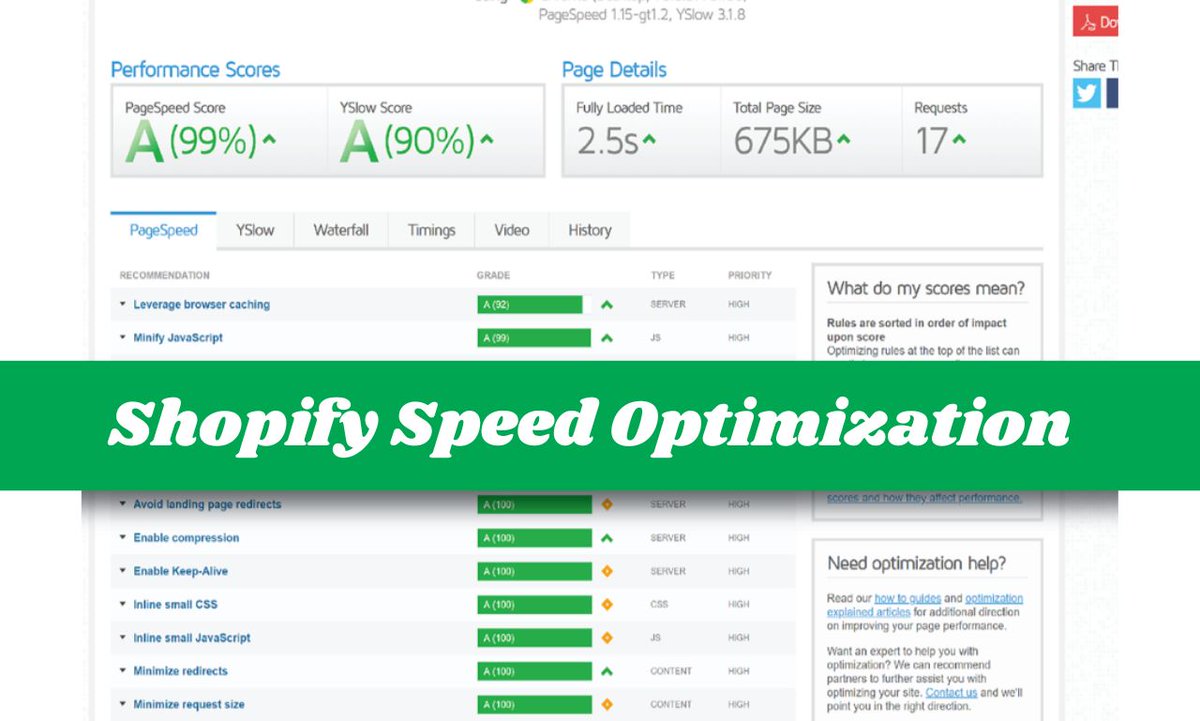Open Minimize redirects recommendation
1200x721 pixels.
180,671
